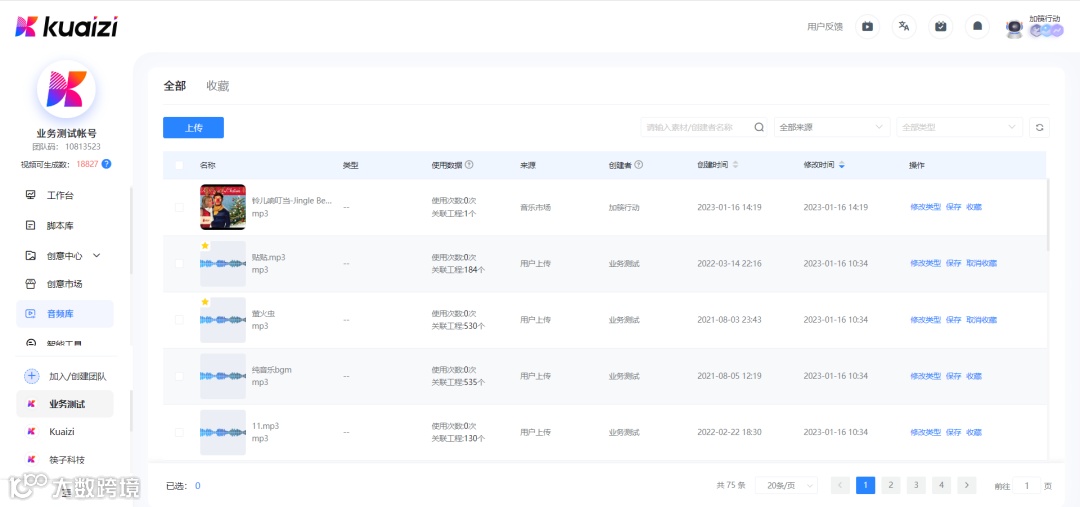Click the info icon beside 创建者 header
Viewport: 1080px width, 507px height.
pyautogui.click(x=638, y=165)
